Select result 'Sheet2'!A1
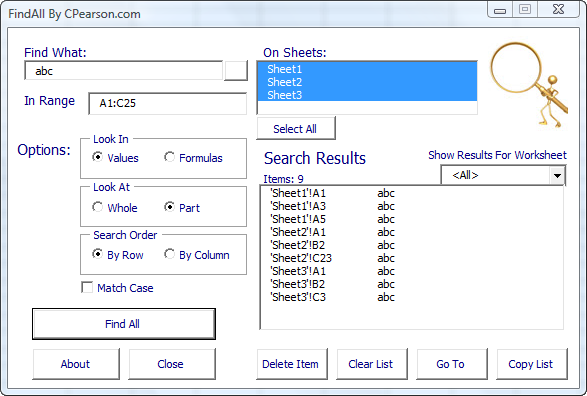 tap(412, 232)
